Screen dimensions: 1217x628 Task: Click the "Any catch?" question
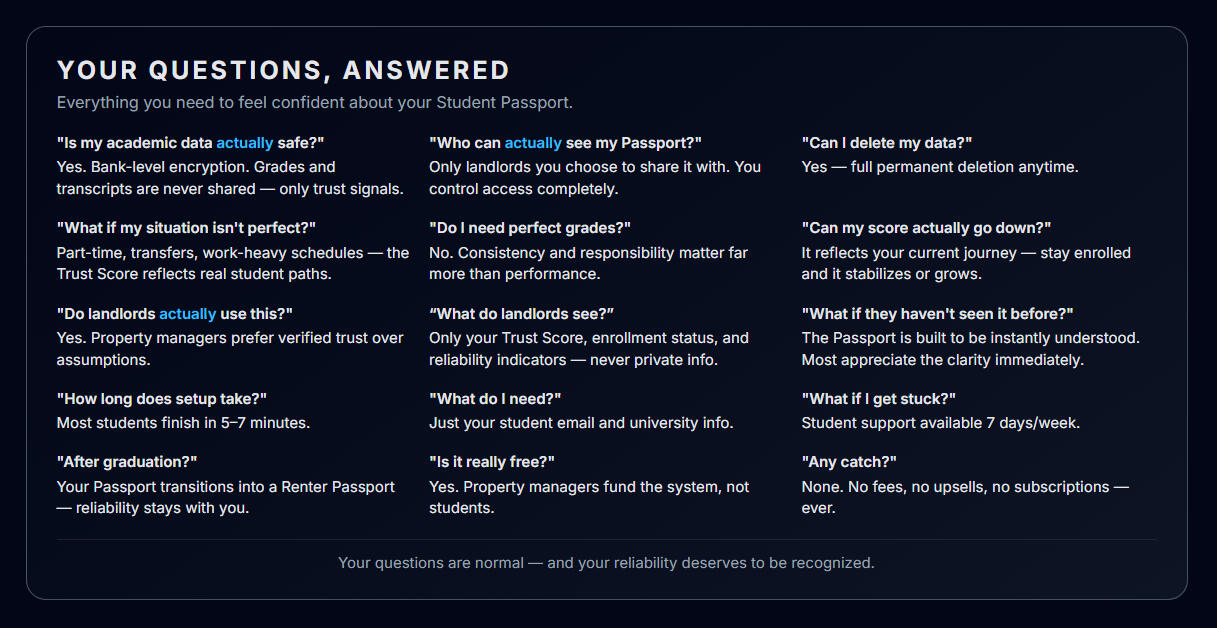click(849, 461)
